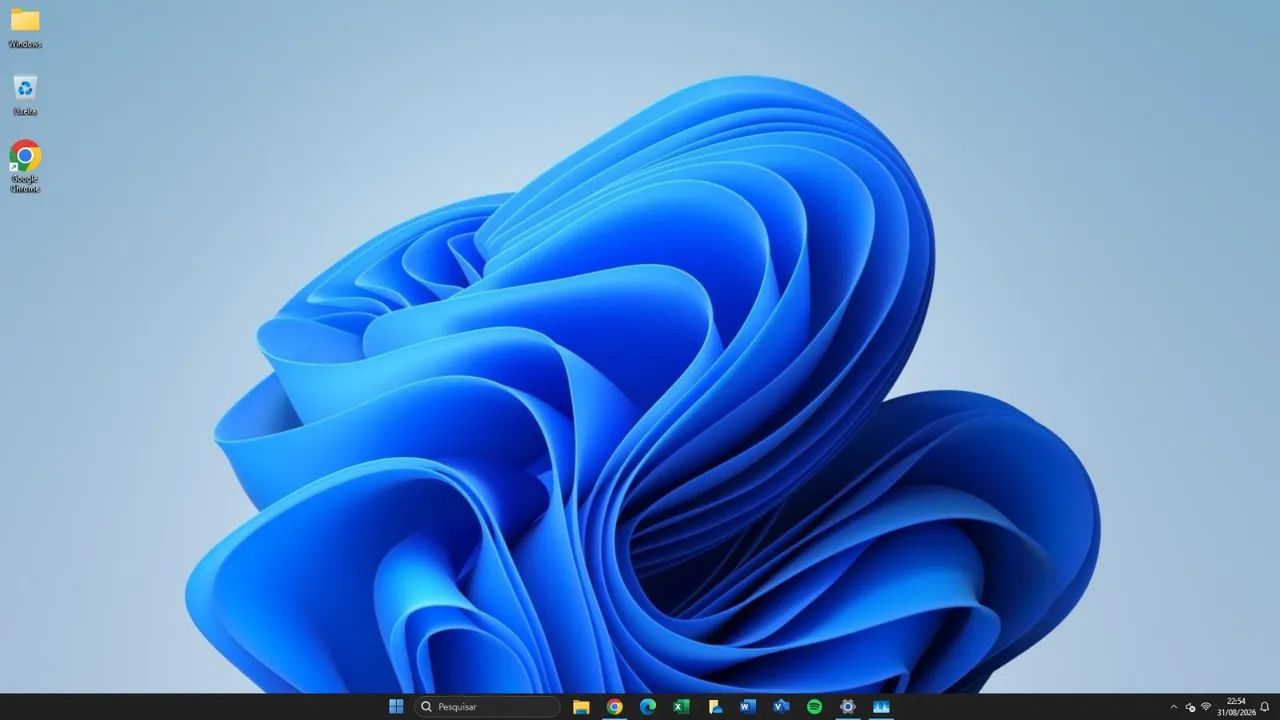Launch Spotify from the taskbar
The image size is (1280, 720).
tap(815, 707)
